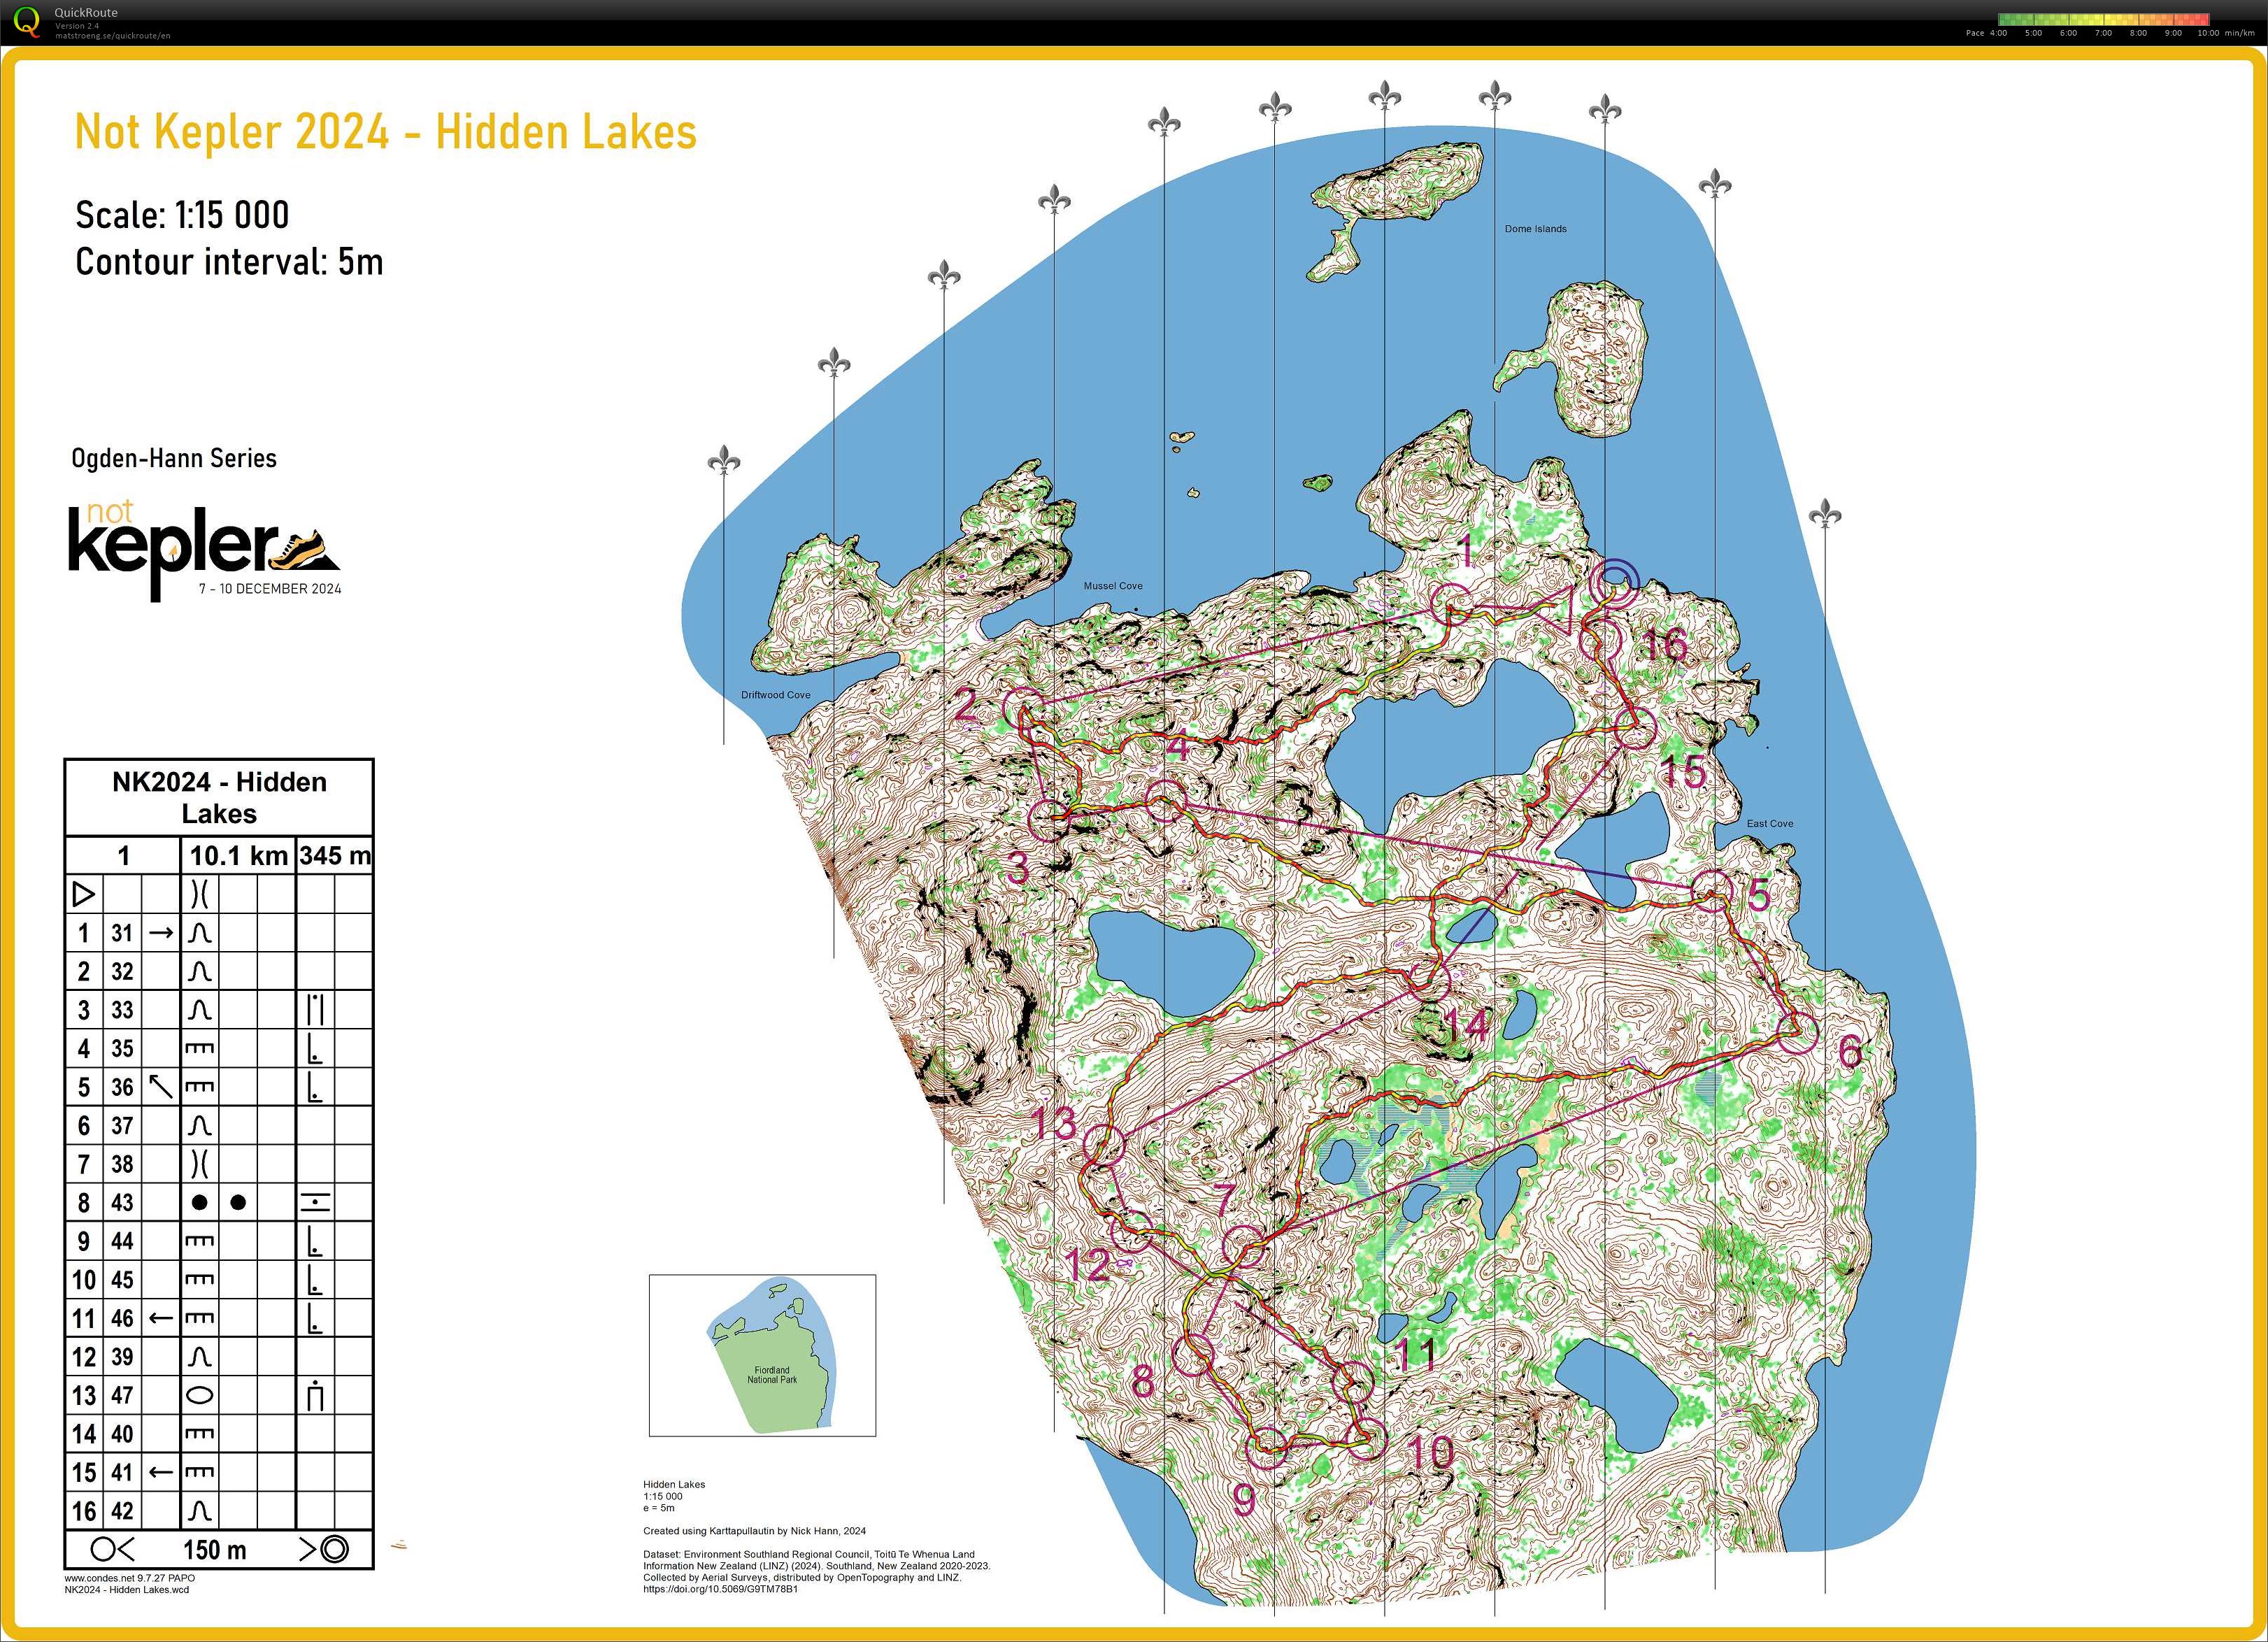This screenshot has height=1642, width=2268.
Task: Click the '10.1 km' course length cell
Action: (x=238, y=855)
